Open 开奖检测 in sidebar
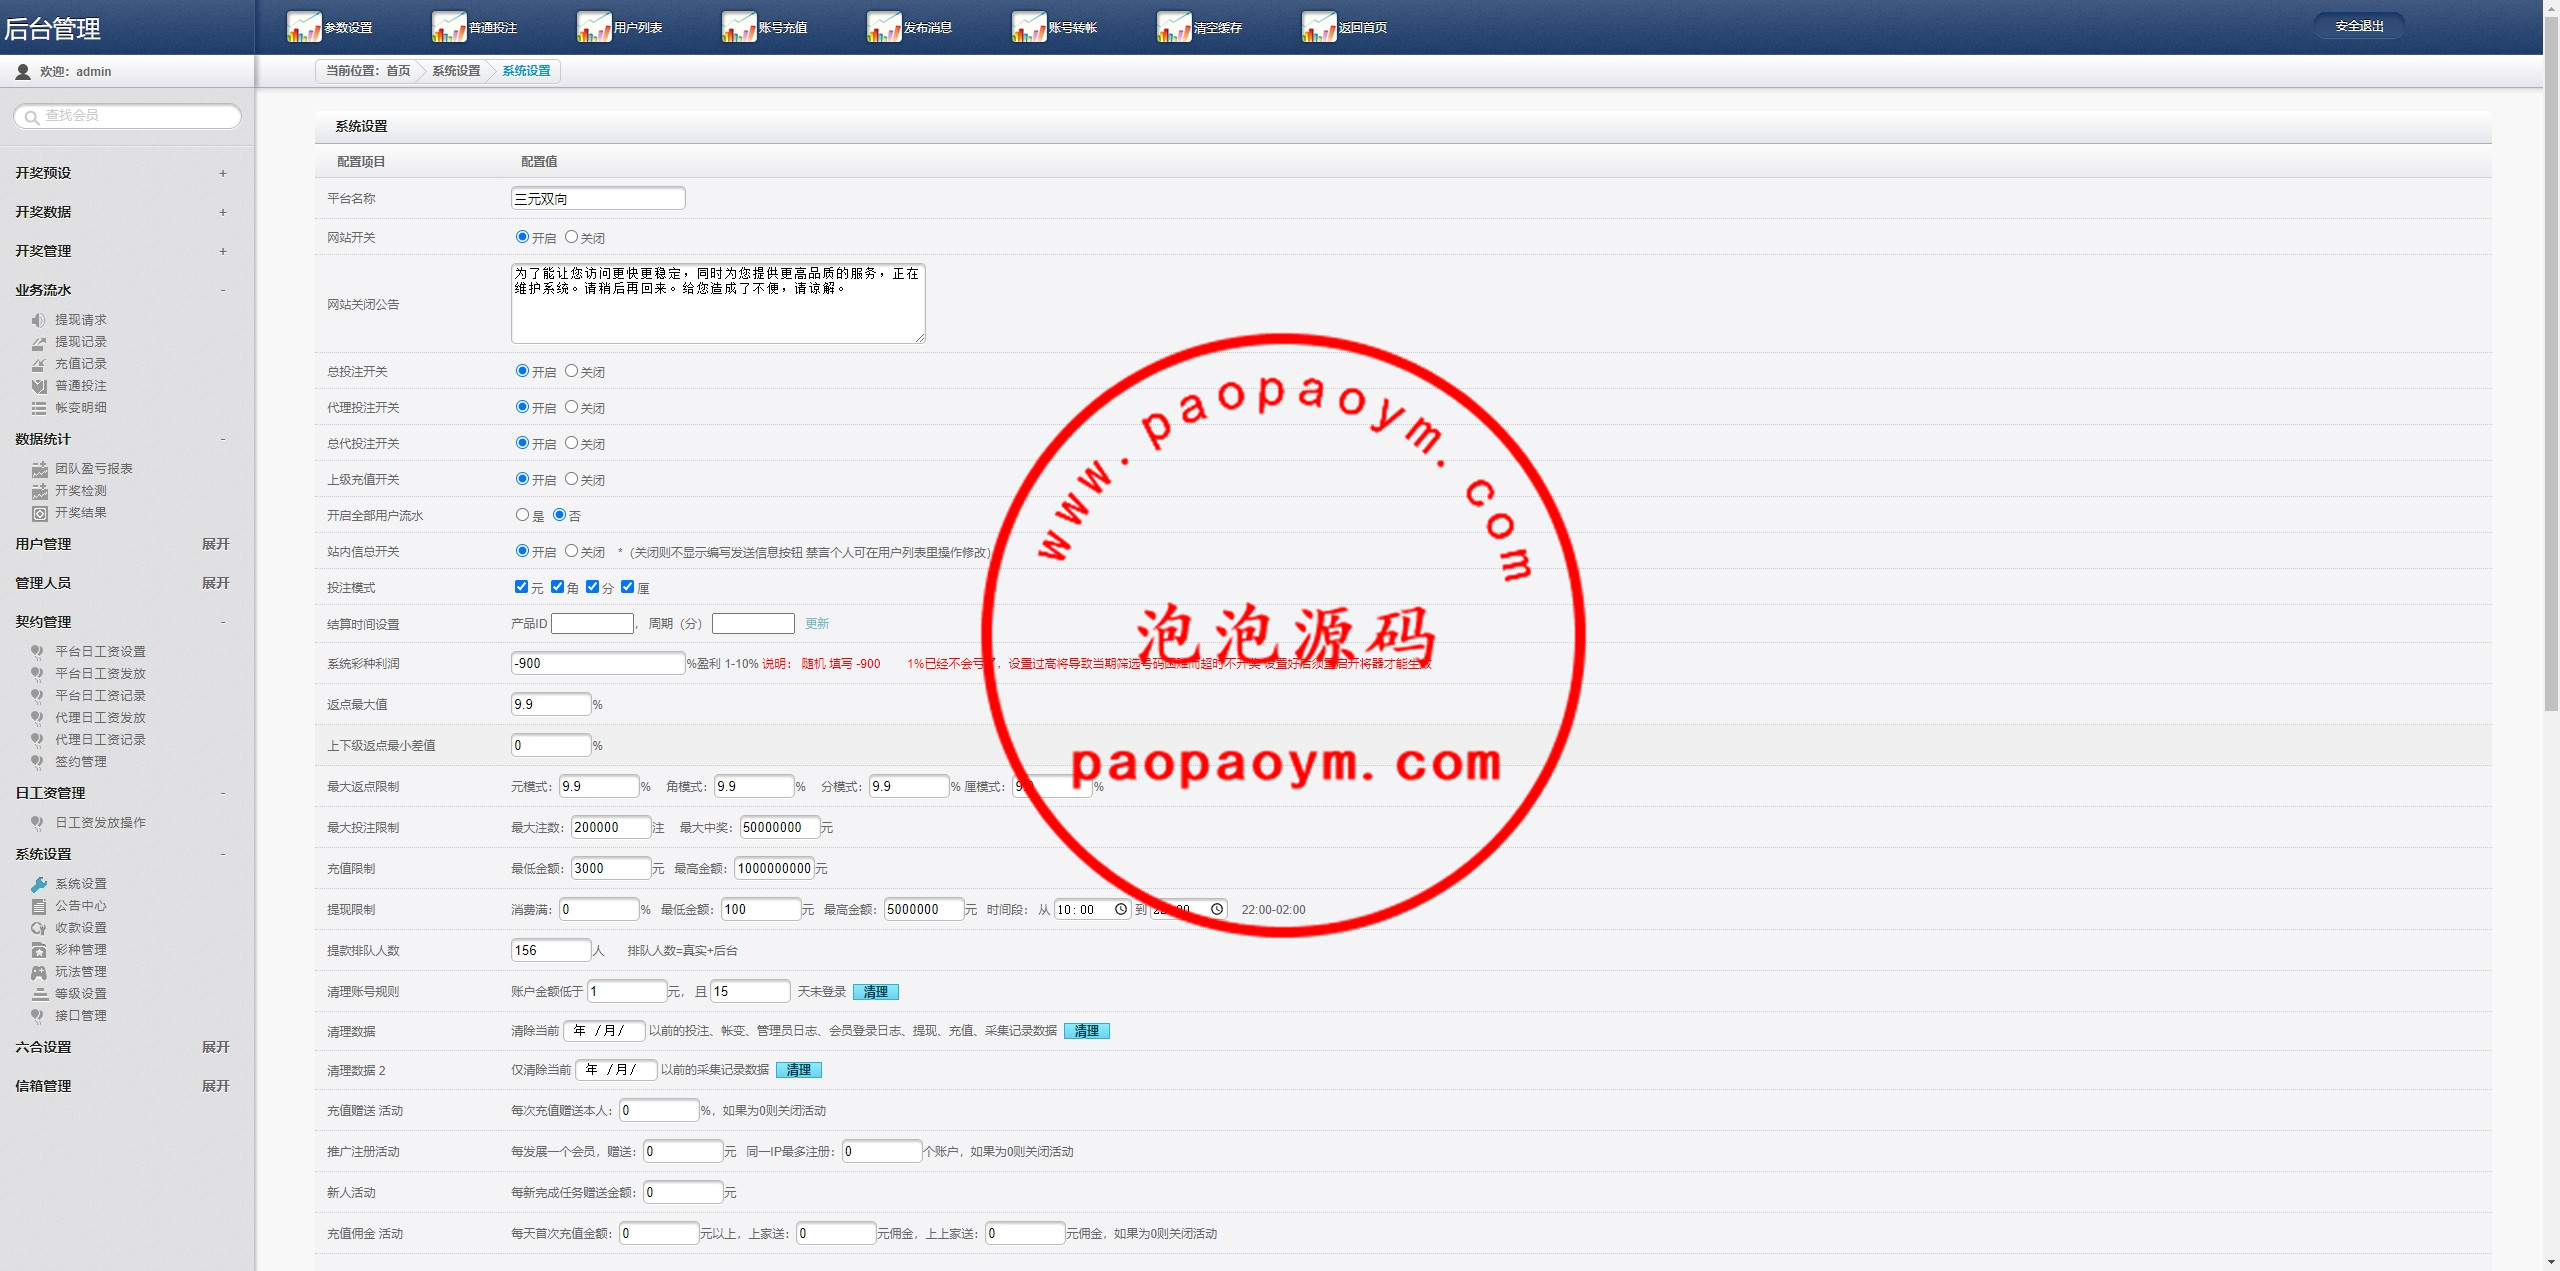Screen dimensions: 2560x1271 (x=80, y=491)
